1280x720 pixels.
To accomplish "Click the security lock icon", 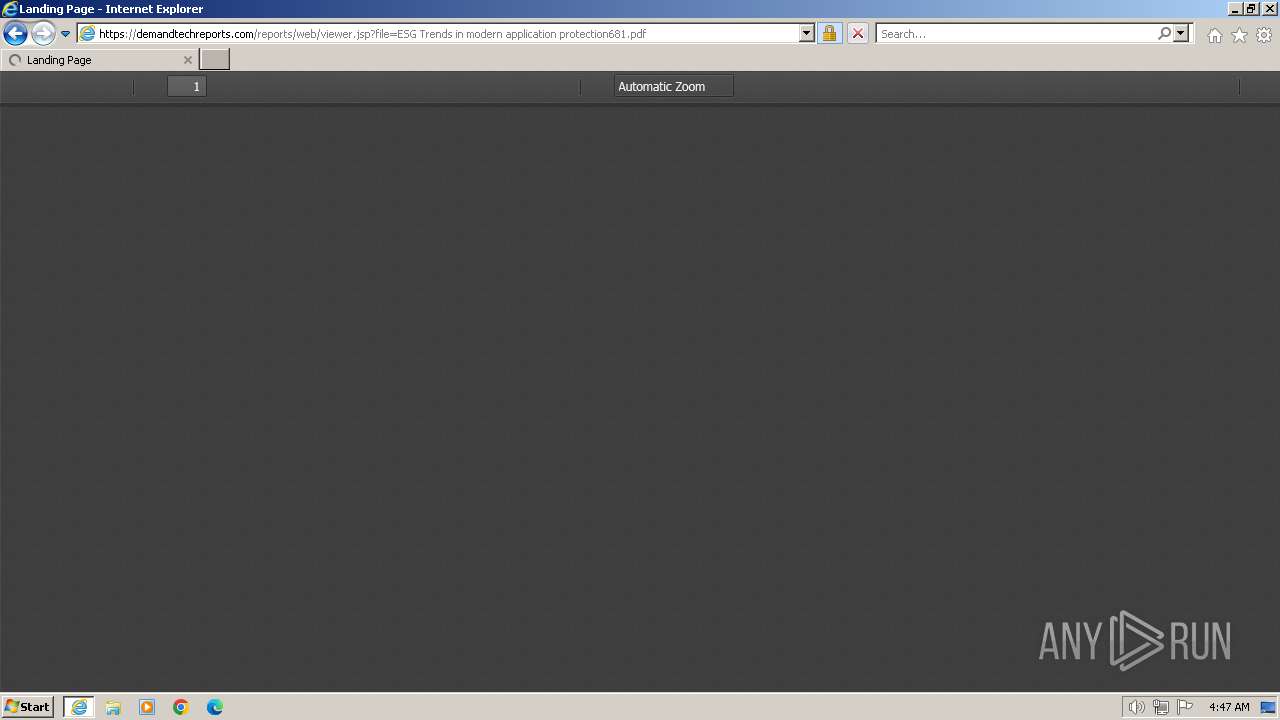I will coord(829,34).
